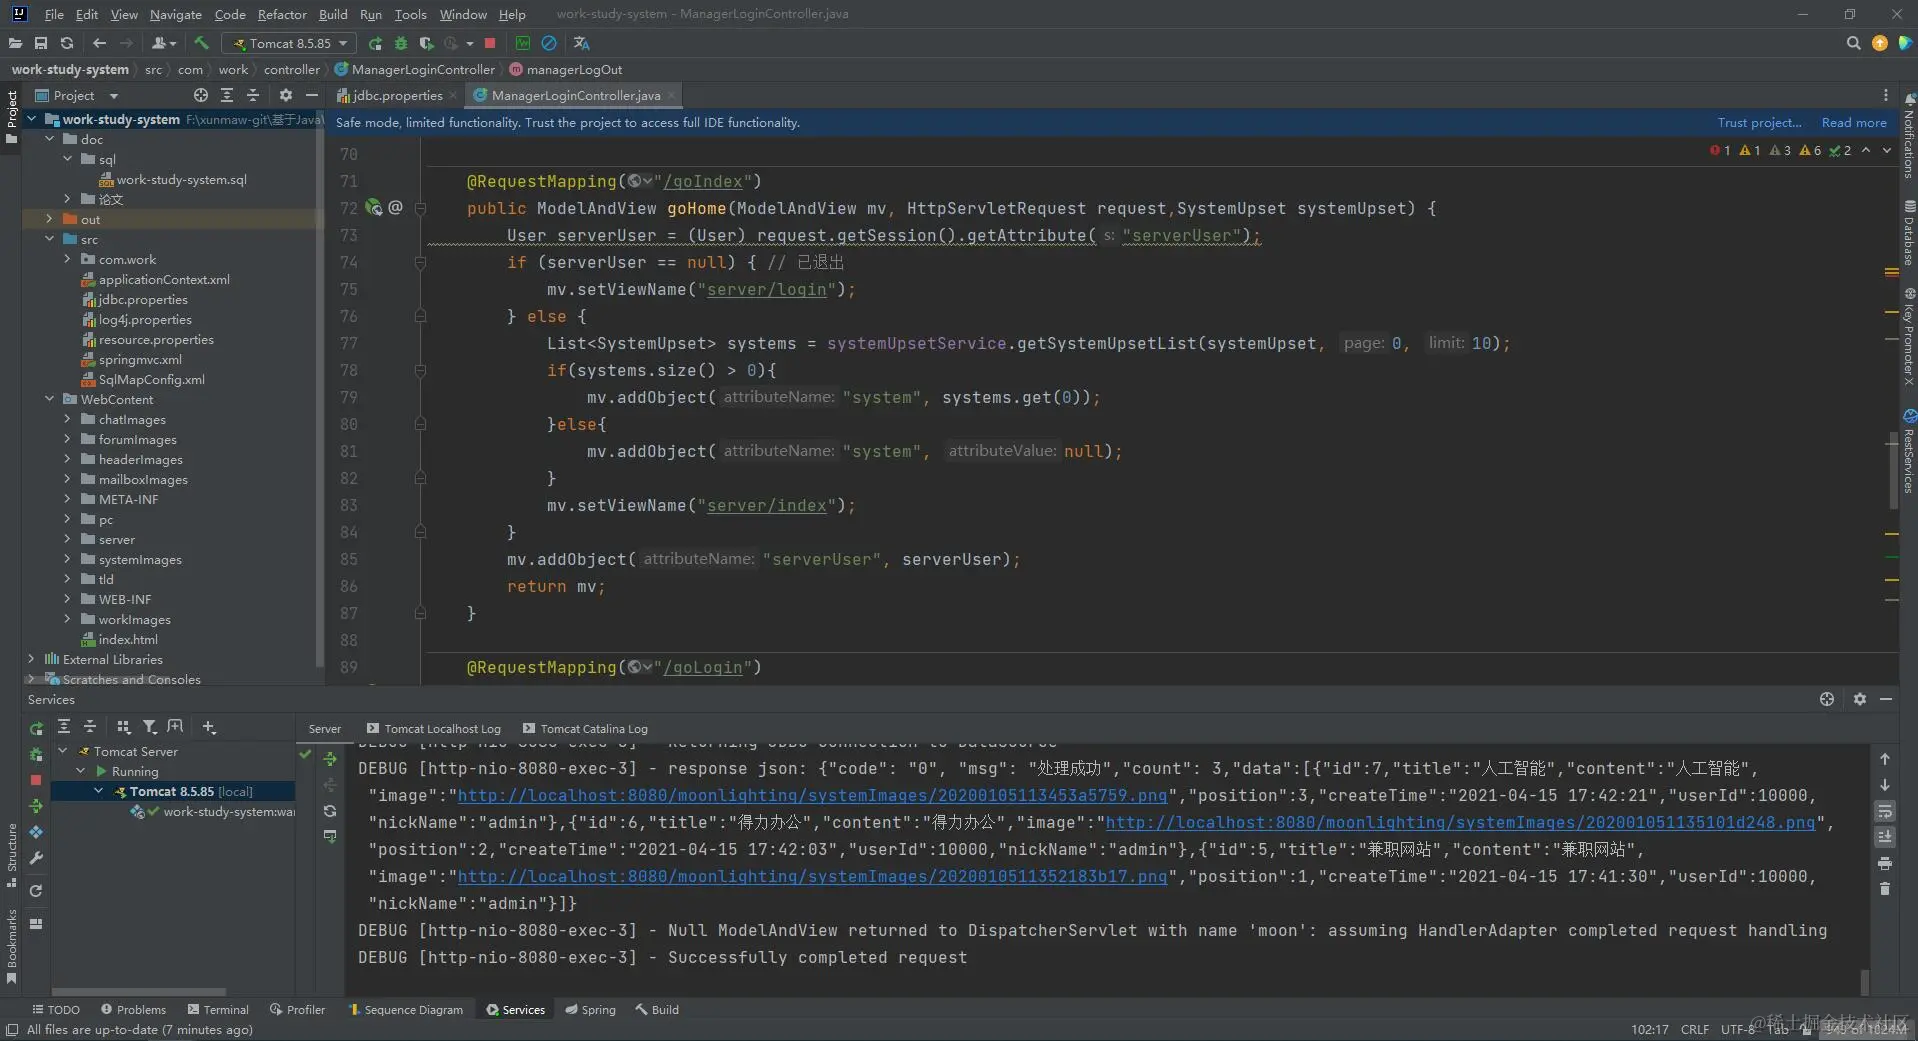Screen dimensions: 1918x1041
Task: Toggle the Structure tool window button
Action: [11, 855]
